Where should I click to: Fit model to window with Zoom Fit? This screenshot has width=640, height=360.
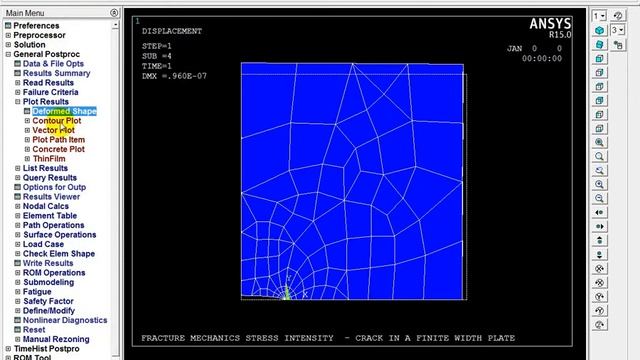[x=599, y=142]
